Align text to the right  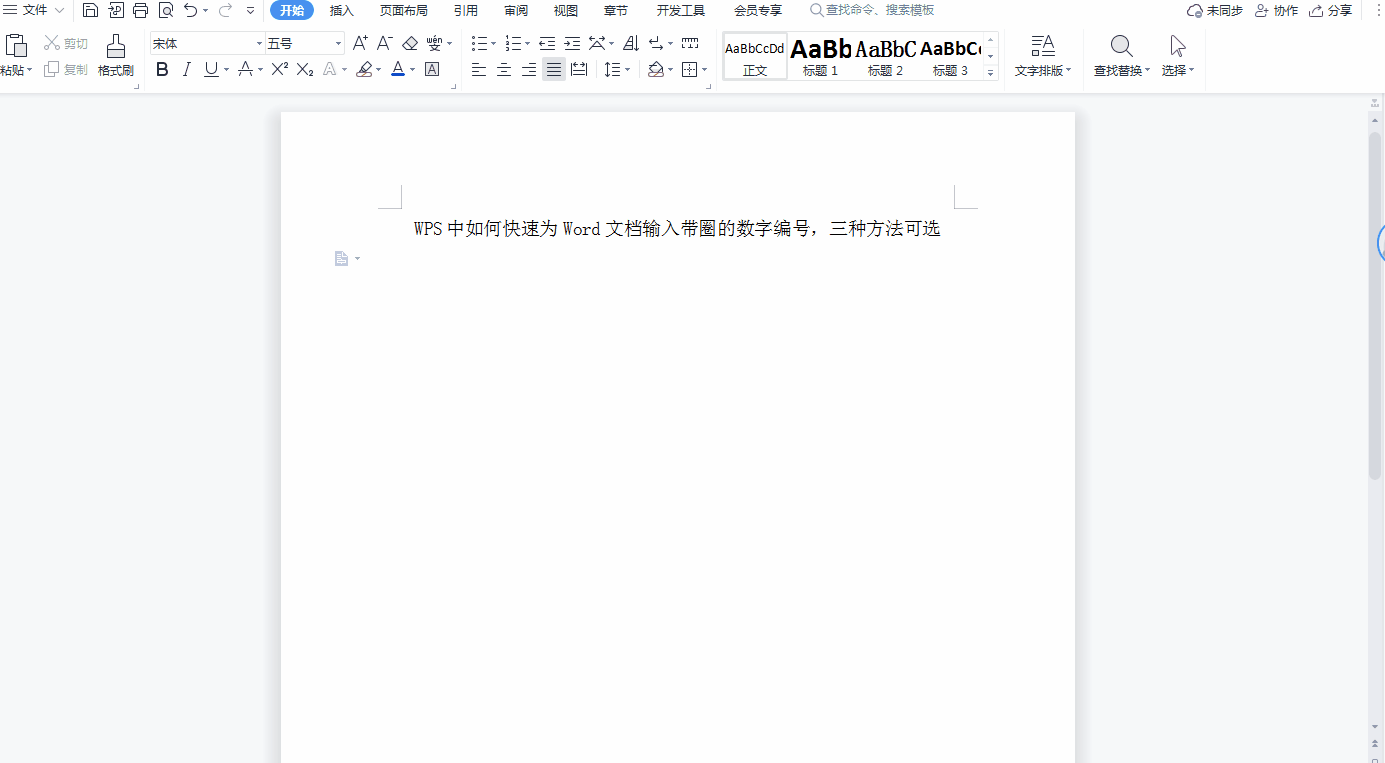tap(529, 69)
